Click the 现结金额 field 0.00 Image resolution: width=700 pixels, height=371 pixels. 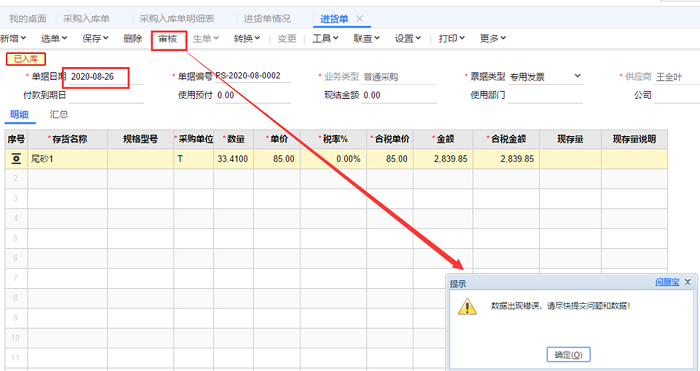click(x=399, y=96)
